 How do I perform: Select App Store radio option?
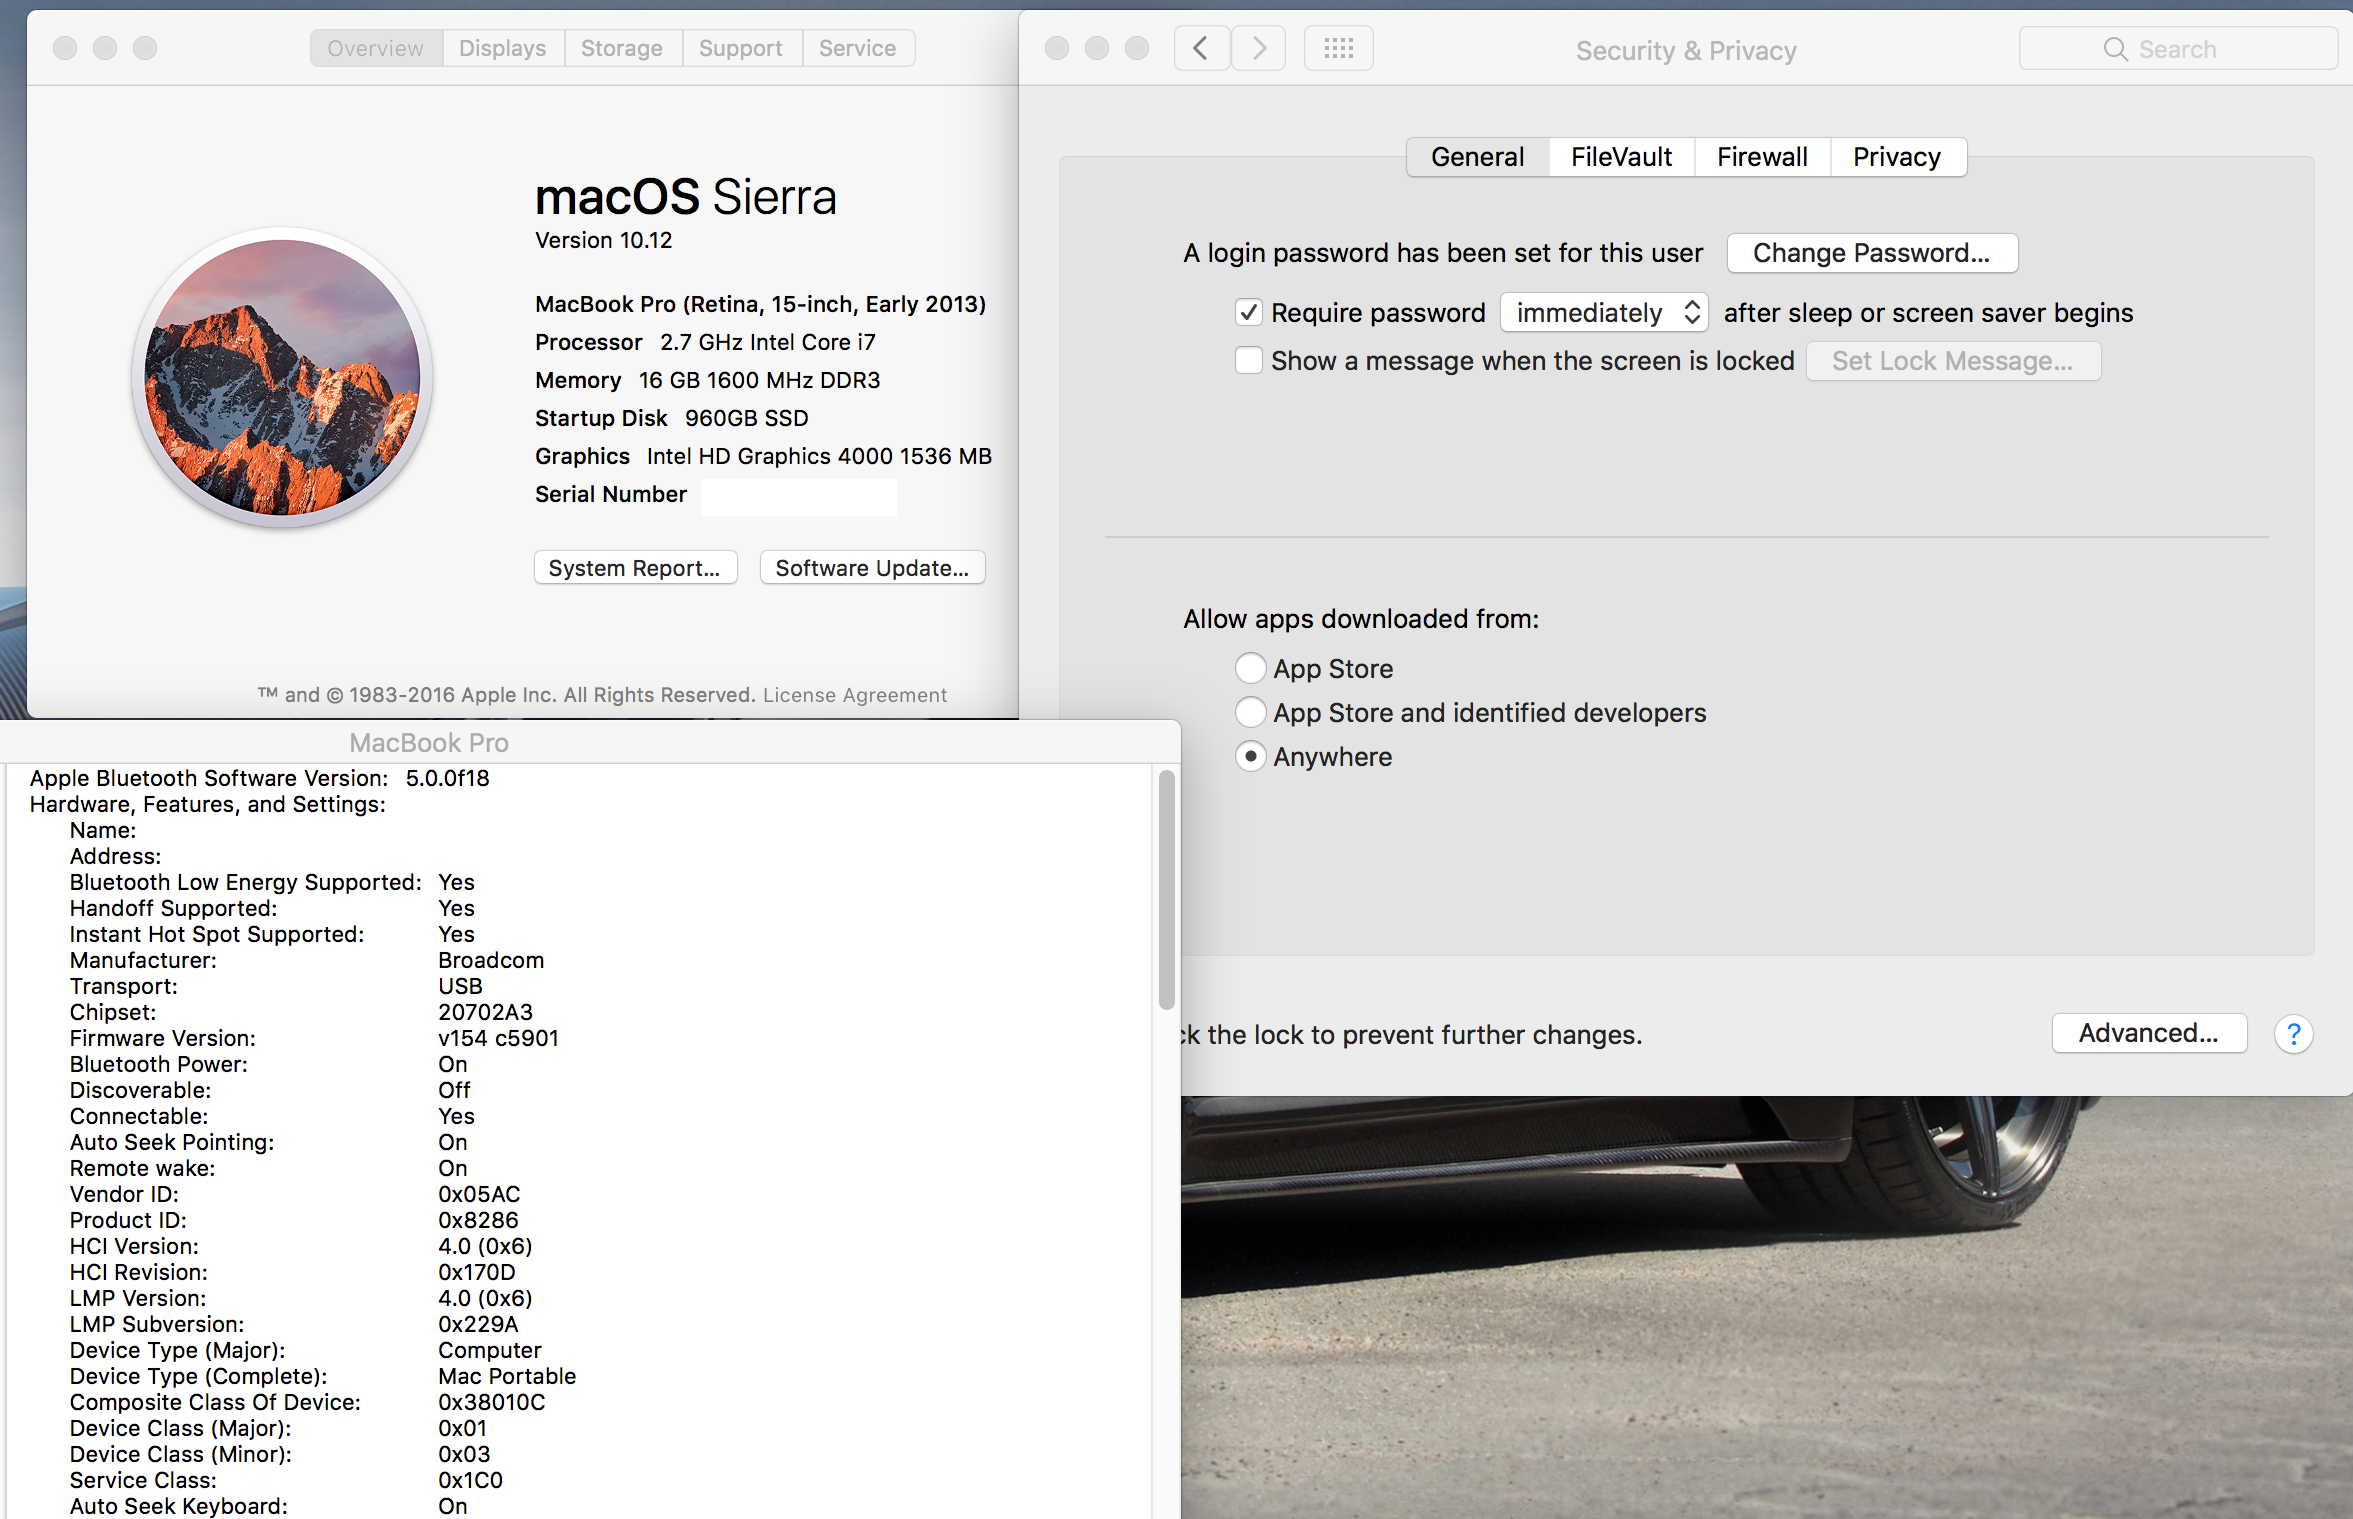[1250, 668]
